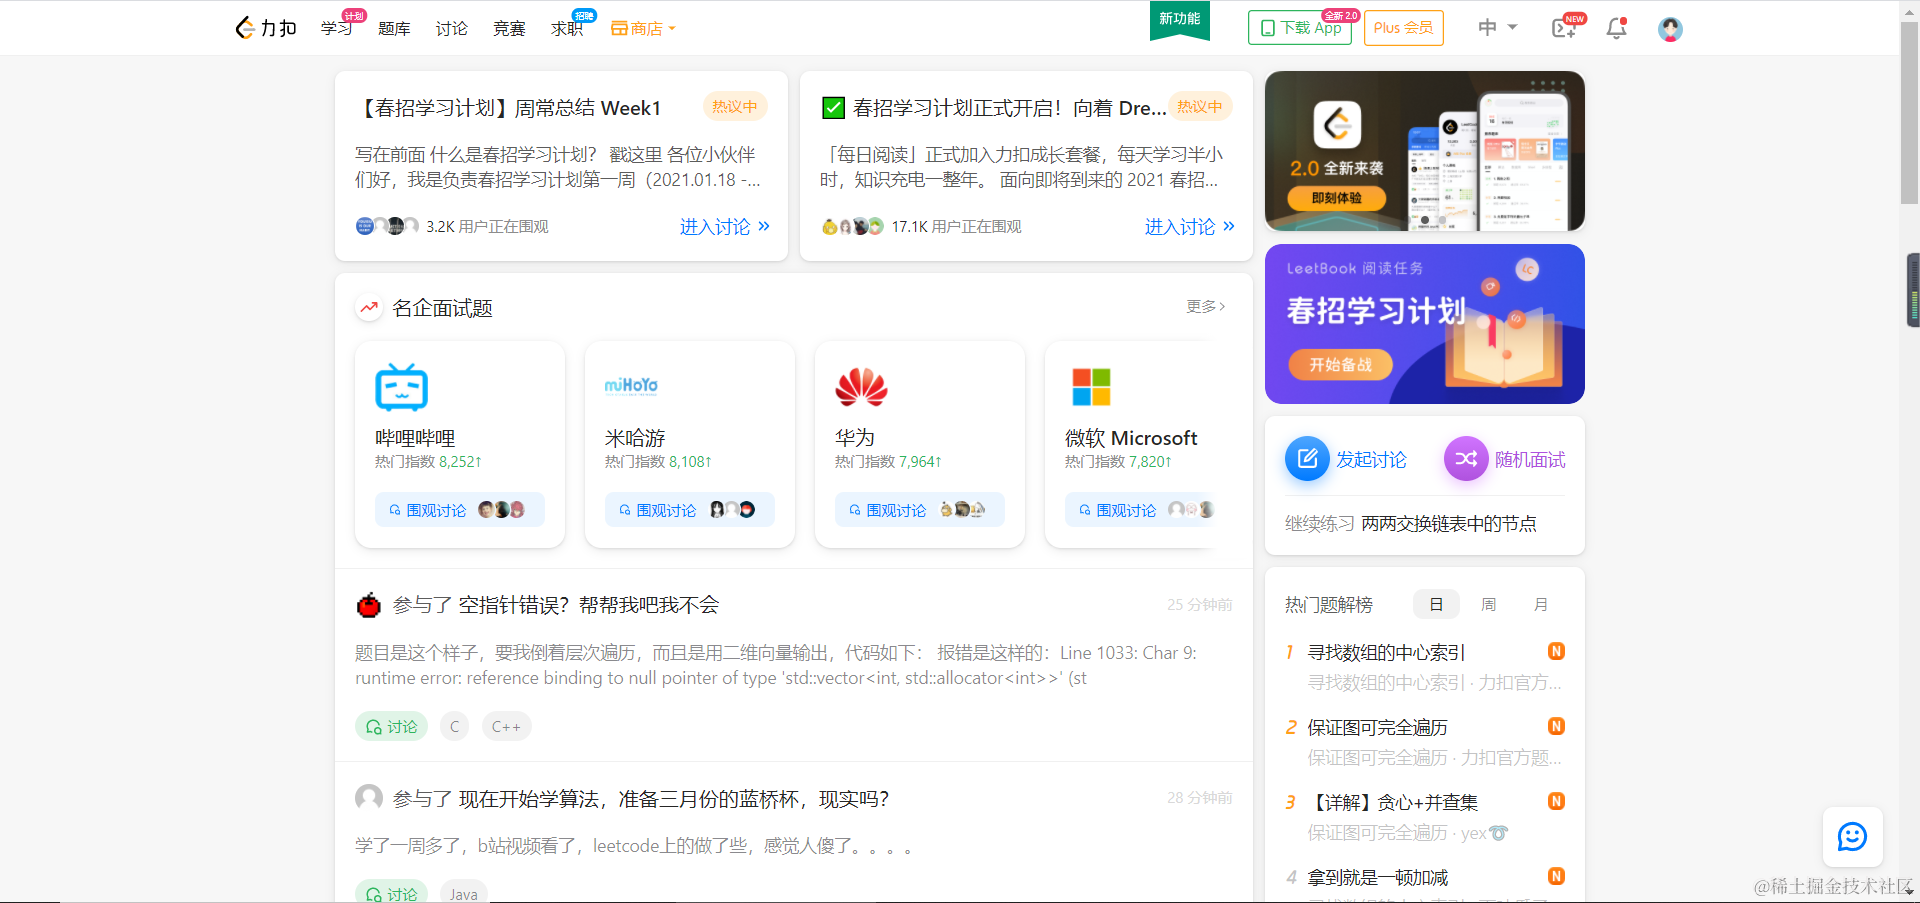Click 热议中 badge on Week1 card
Screen dimensions: 1920x903
point(735,107)
